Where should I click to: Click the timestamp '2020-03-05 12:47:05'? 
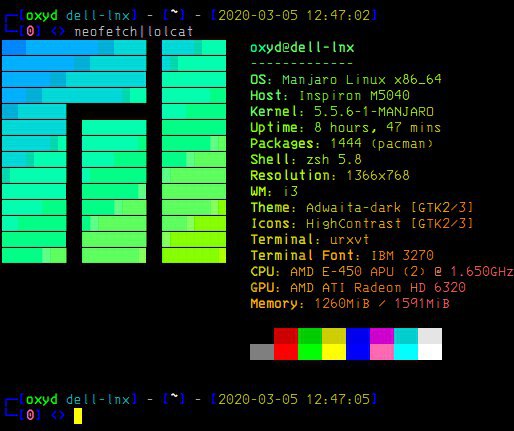(x=294, y=399)
